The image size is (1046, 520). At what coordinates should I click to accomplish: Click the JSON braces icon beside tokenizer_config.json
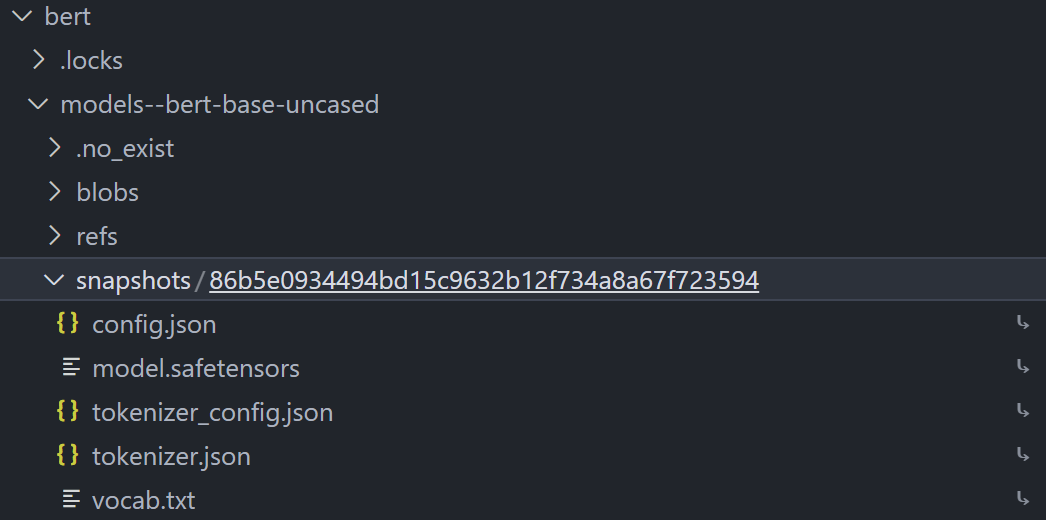(67, 411)
